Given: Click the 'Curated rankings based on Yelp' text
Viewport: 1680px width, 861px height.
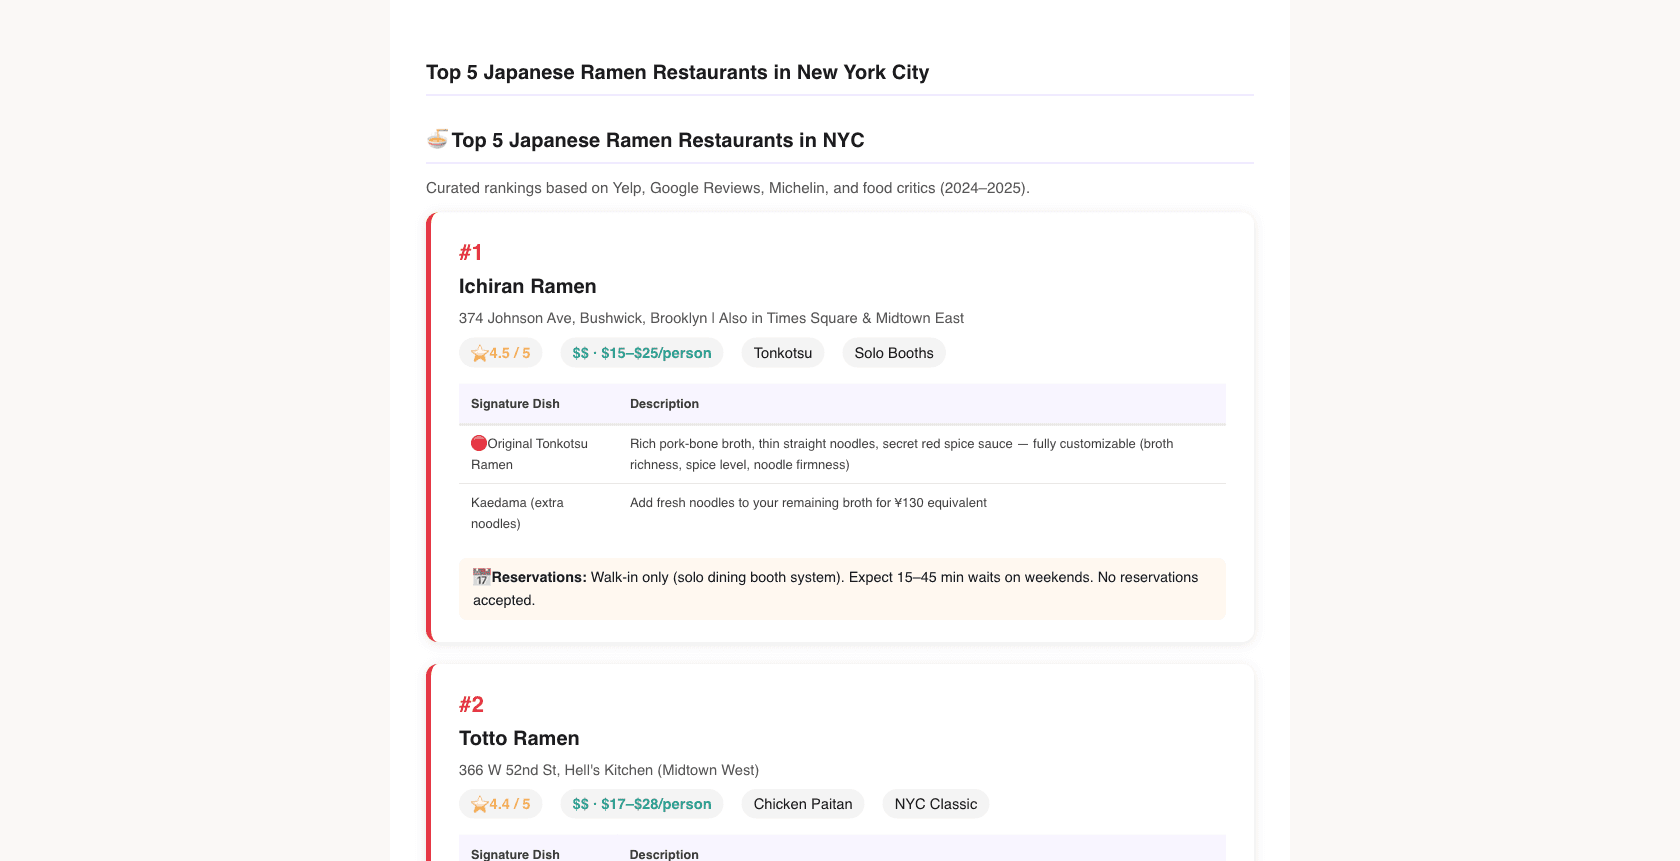Looking at the screenshot, I should (x=728, y=188).
